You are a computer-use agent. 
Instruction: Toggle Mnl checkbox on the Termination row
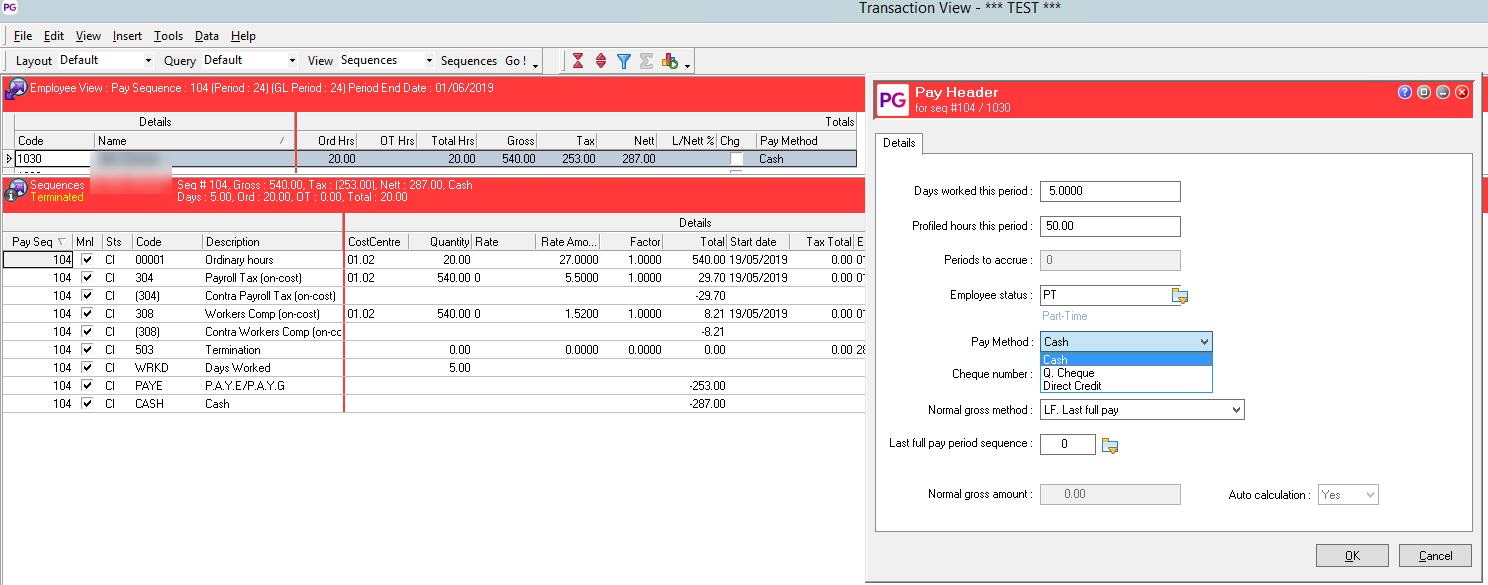[x=87, y=350]
